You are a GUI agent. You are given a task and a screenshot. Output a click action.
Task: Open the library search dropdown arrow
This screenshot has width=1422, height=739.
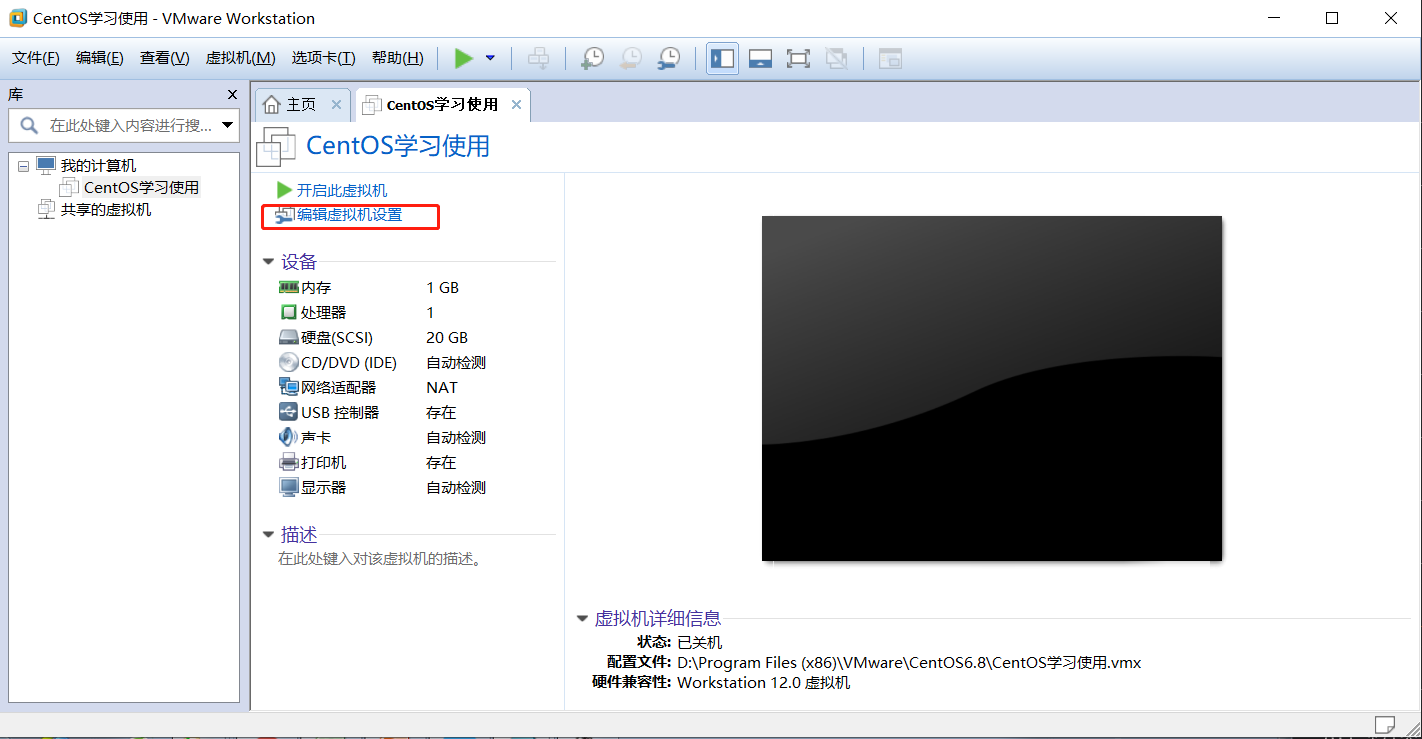pos(228,126)
